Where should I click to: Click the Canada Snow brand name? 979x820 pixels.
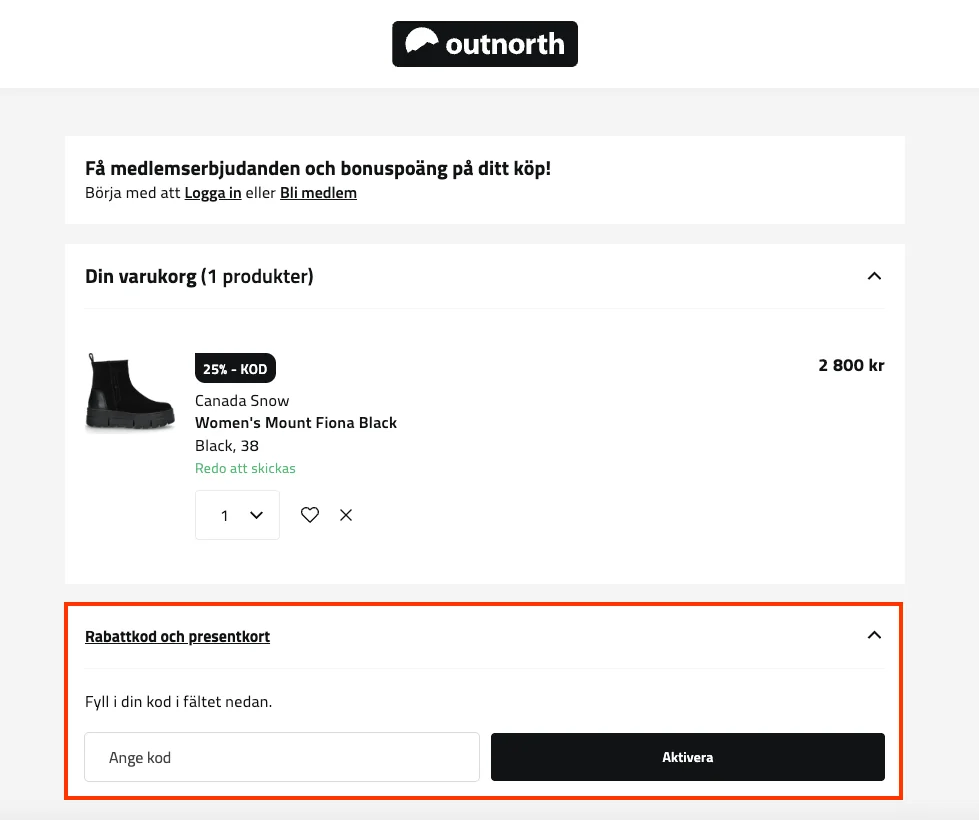coord(242,401)
